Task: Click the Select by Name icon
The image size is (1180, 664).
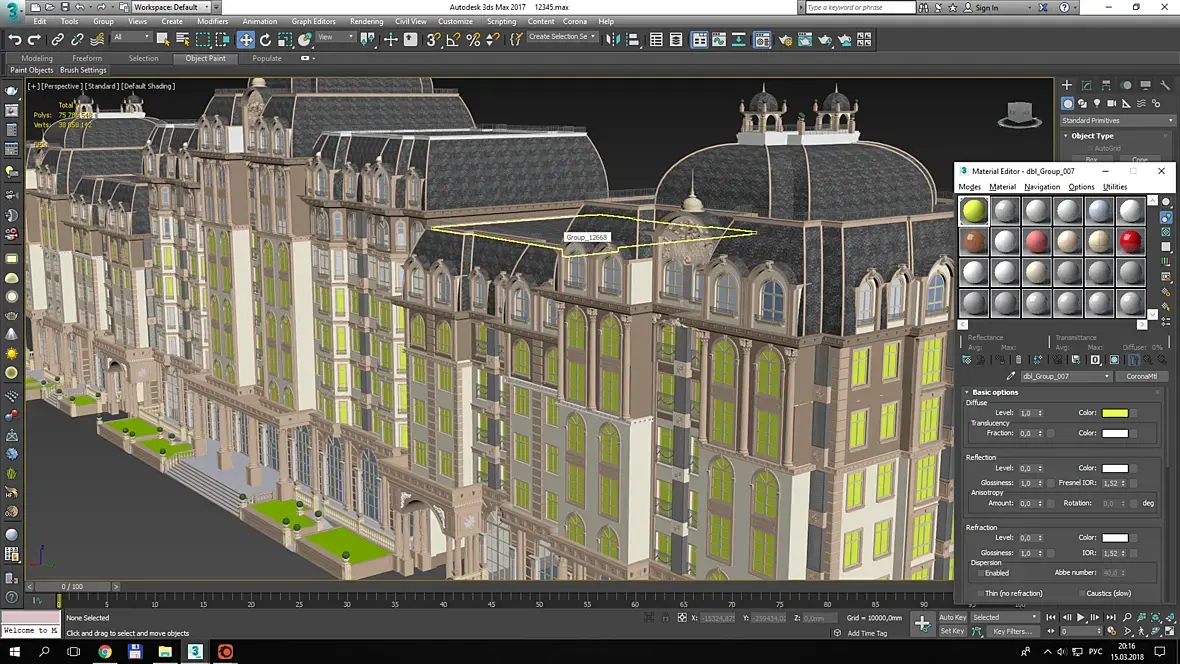Action: coord(183,40)
